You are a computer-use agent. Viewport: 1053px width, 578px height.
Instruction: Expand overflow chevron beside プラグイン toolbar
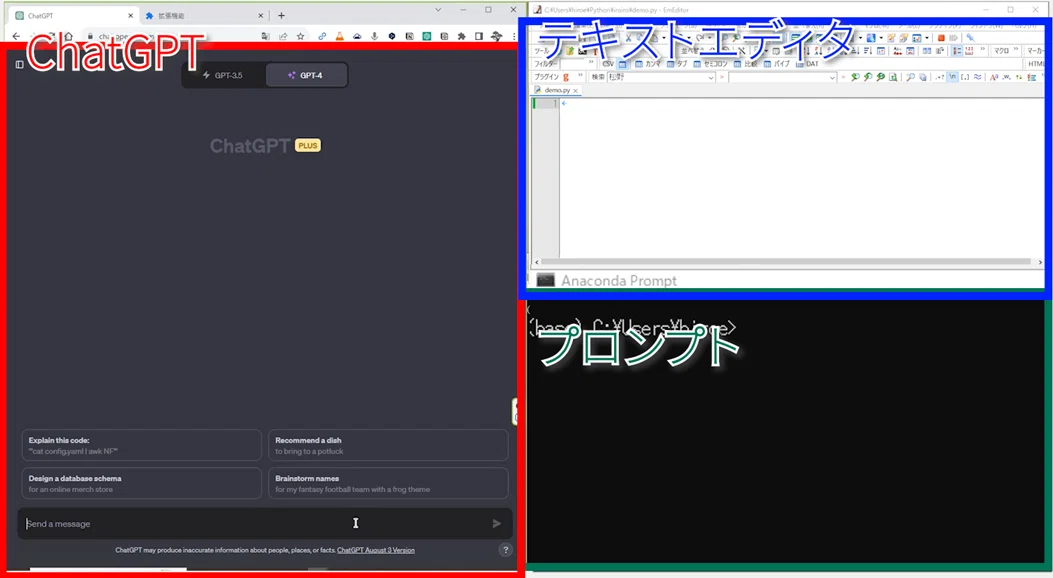coord(580,76)
